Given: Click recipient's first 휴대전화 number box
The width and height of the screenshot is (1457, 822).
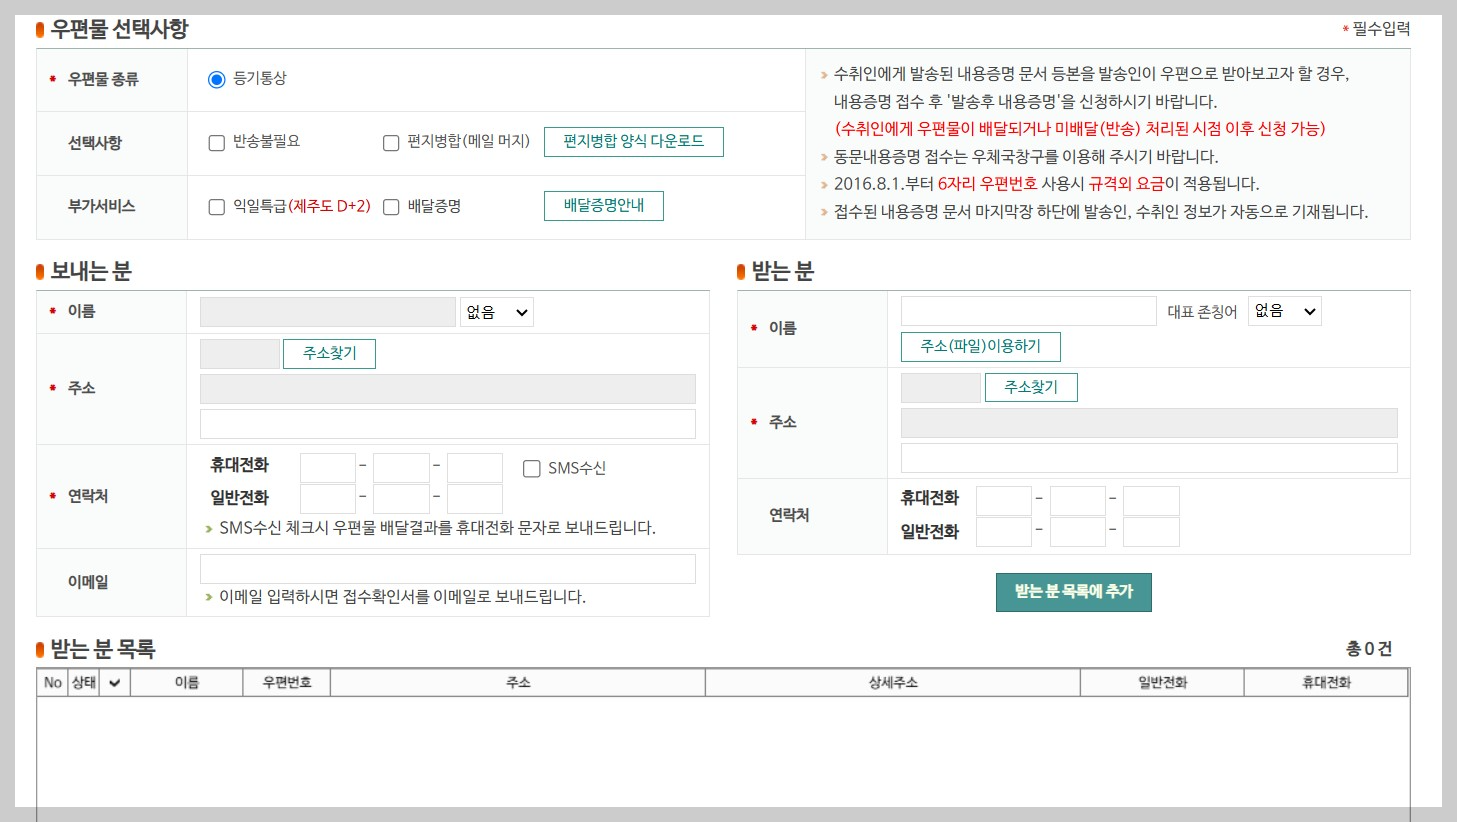Looking at the screenshot, I should click(1003, 500).
